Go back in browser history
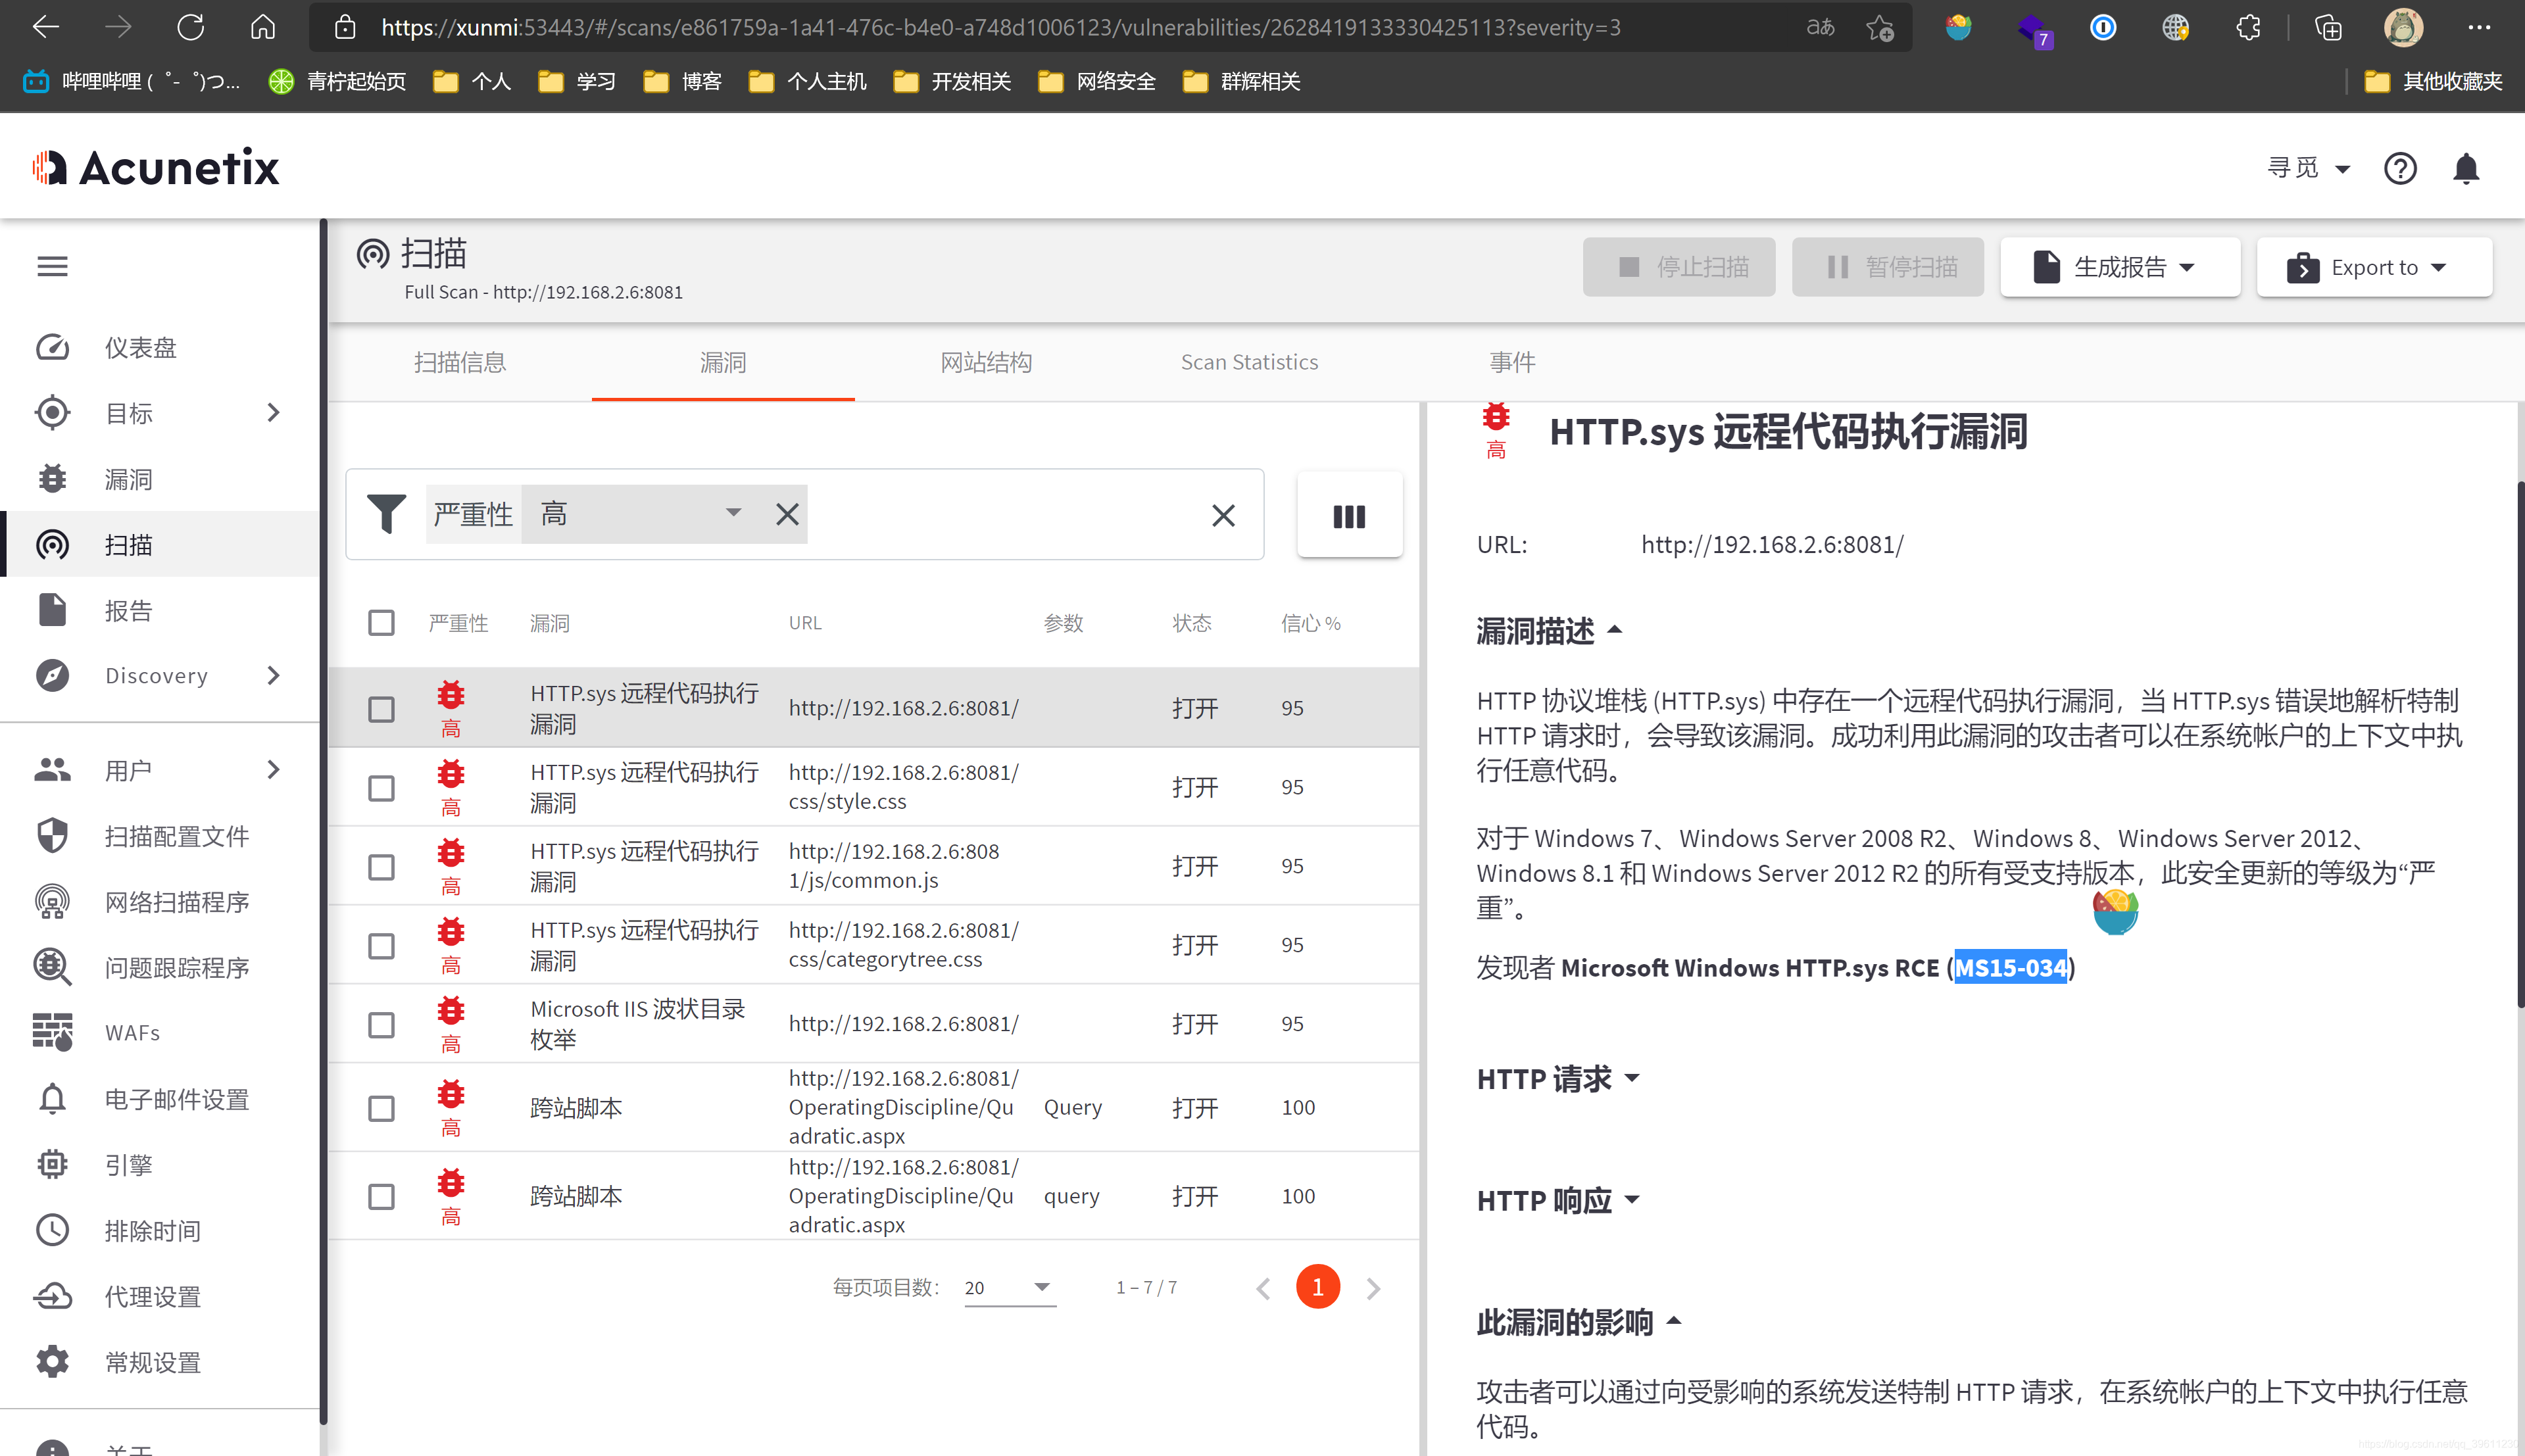This screenshot has height=1456, width=2525. coord(45,27)
